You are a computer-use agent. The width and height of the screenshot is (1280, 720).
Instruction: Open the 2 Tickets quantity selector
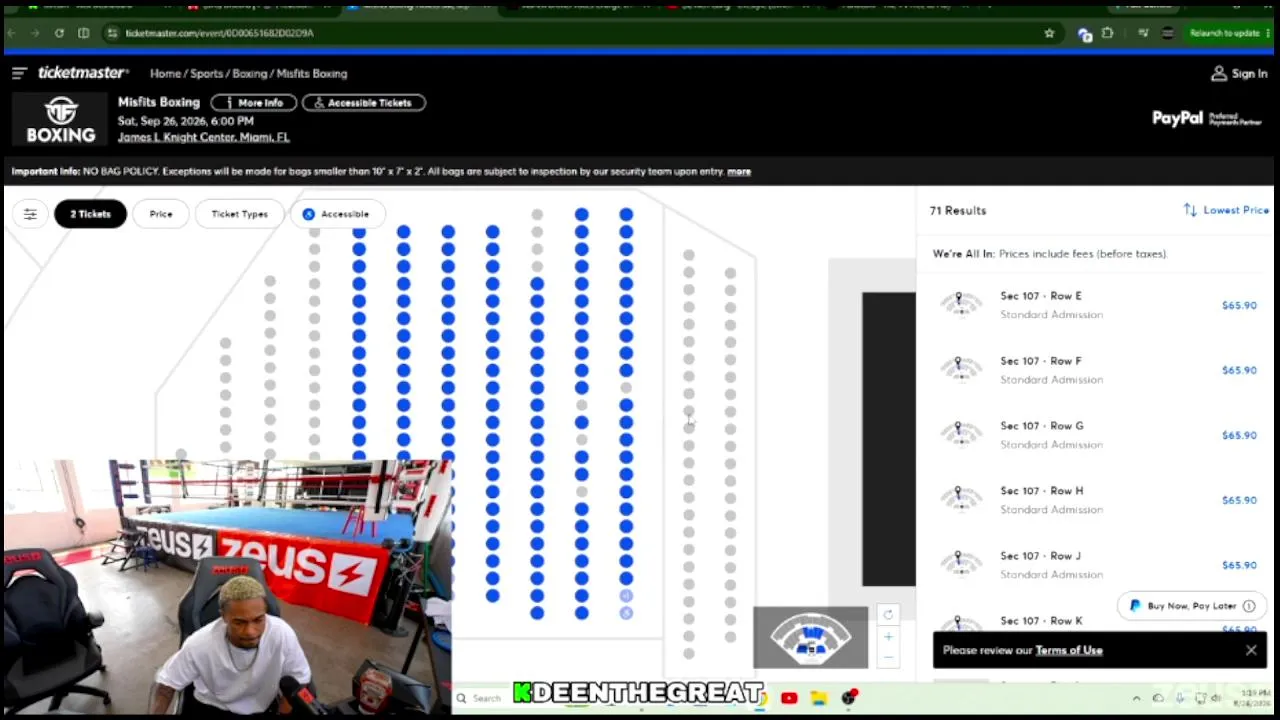[x=90, y=214]
